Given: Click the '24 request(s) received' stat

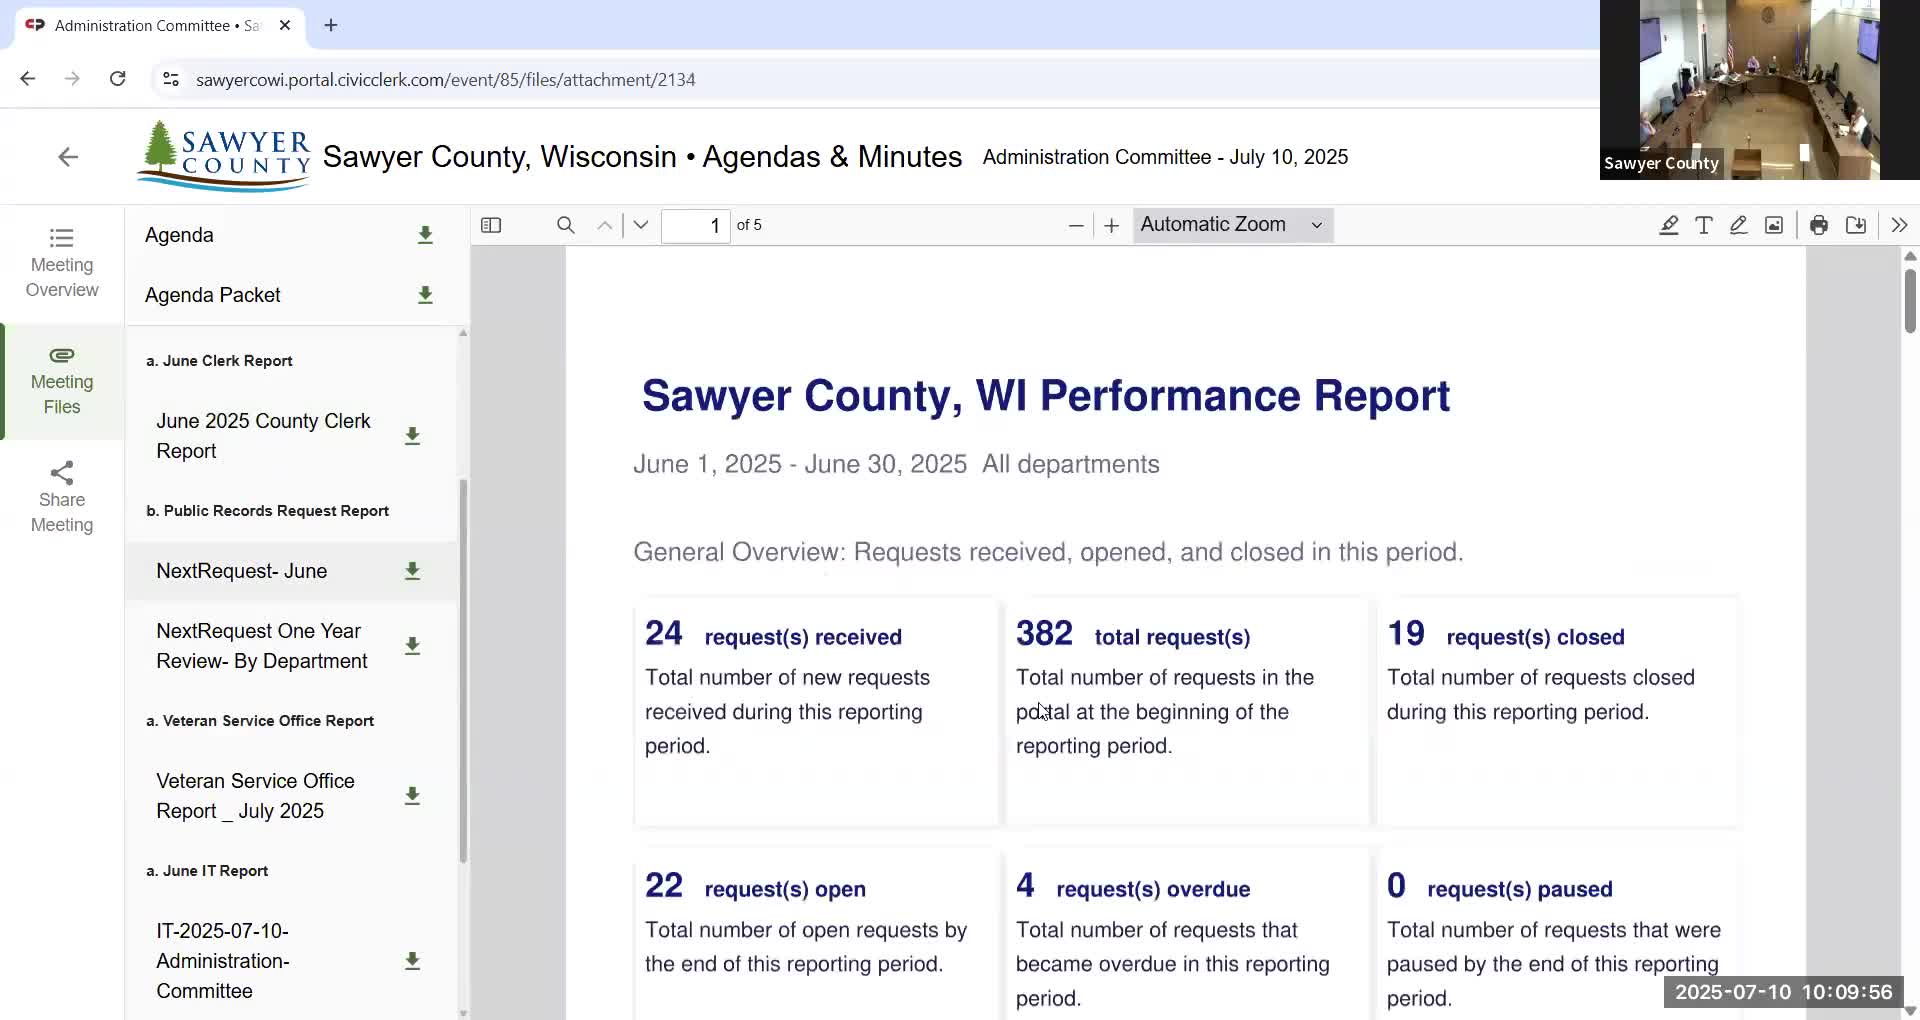Looking at the screenshot, I should tap(773, 634).
